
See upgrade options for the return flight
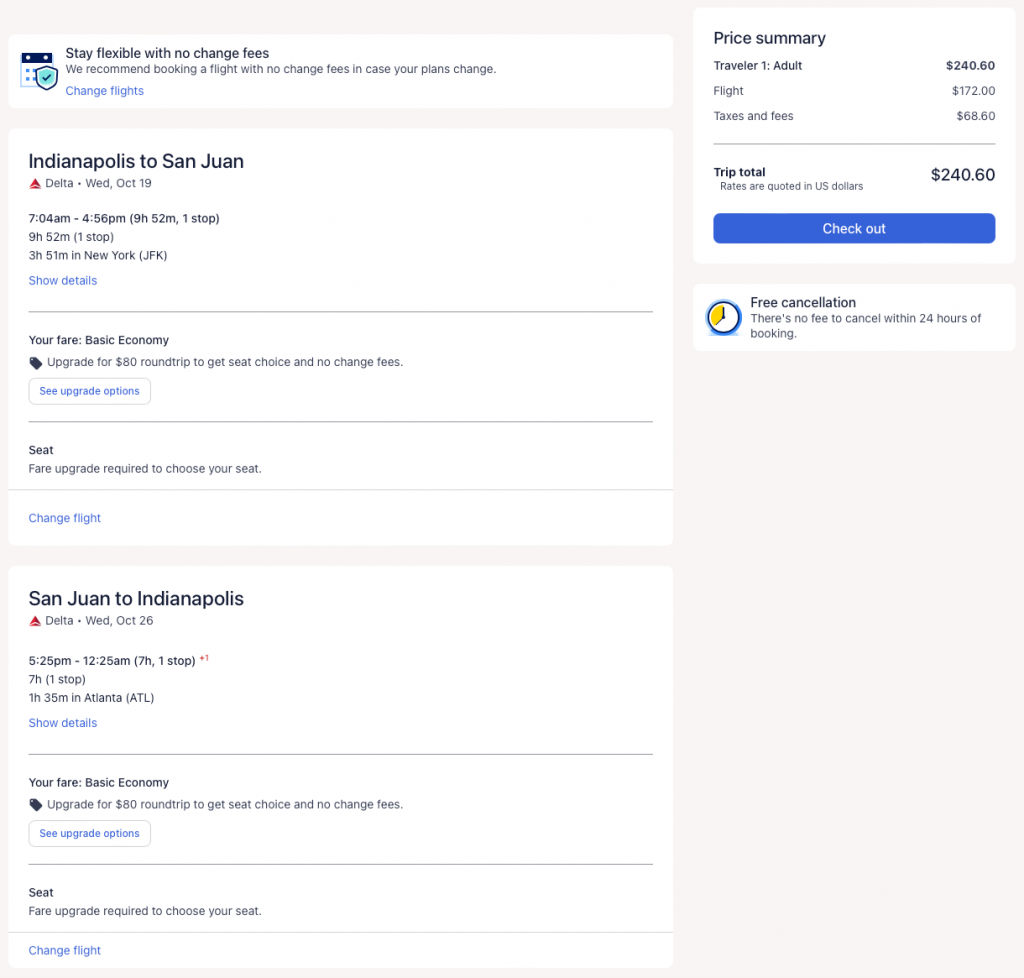click(x=90, y=833)
